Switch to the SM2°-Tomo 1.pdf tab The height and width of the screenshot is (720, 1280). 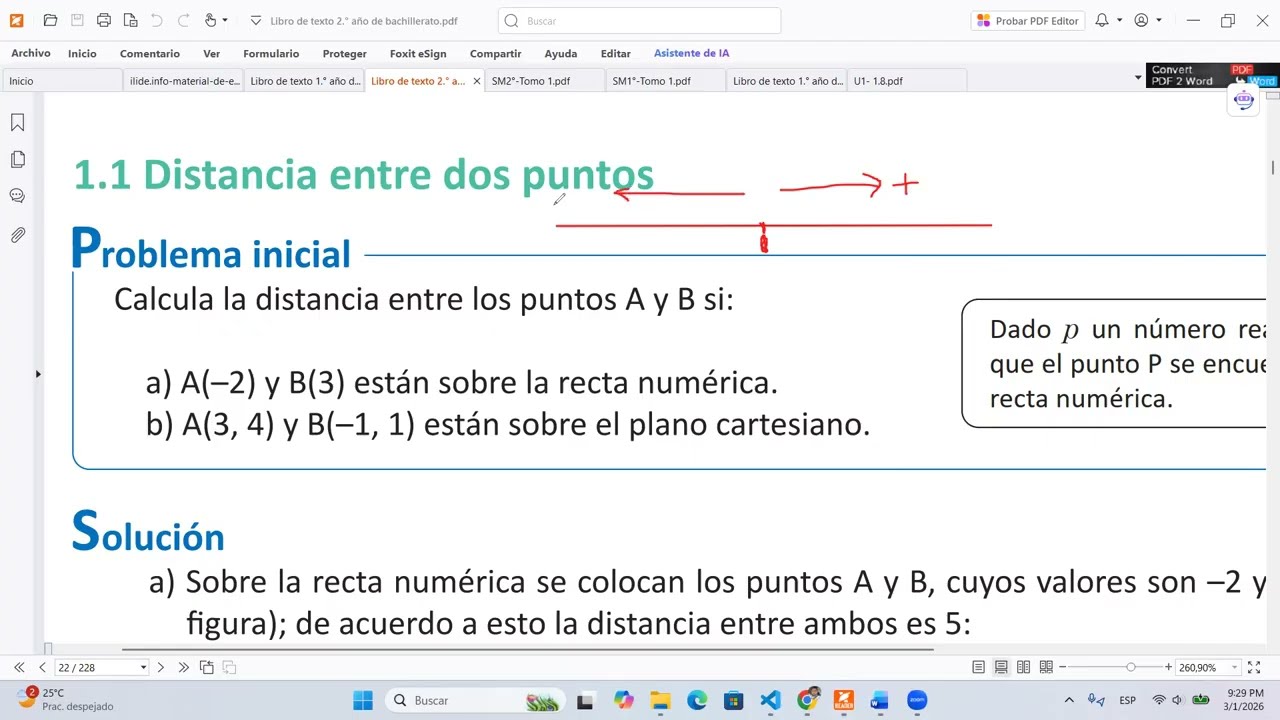point(545,81)
